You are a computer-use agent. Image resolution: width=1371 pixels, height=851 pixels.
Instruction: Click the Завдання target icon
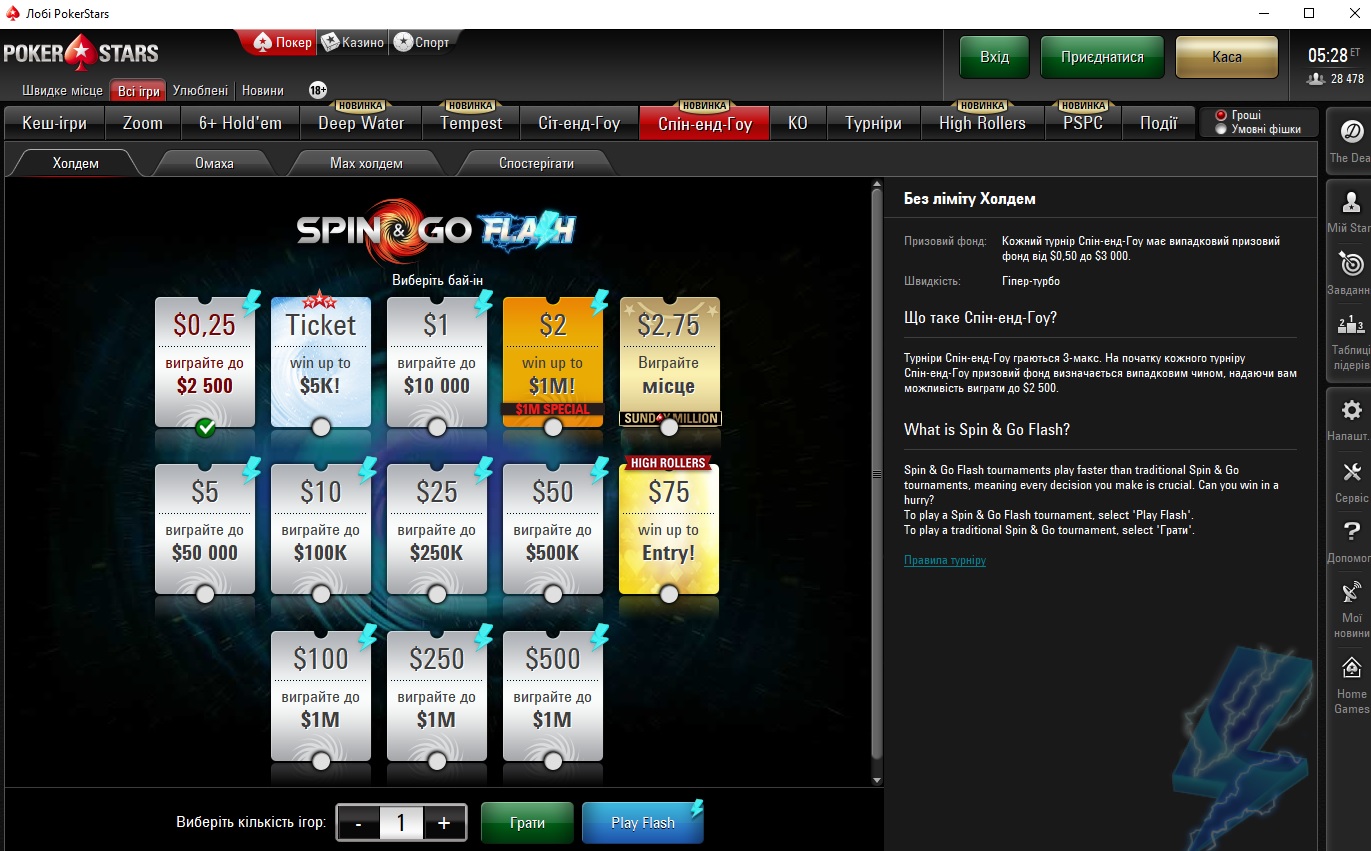coord(1351,264)
